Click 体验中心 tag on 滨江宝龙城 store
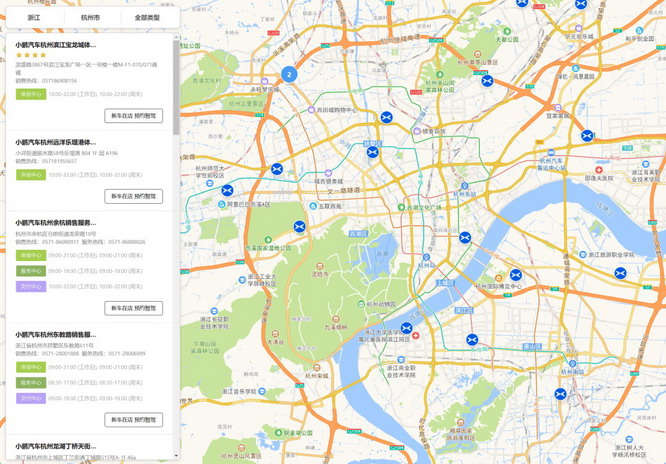Screen dimensions: 666x464 (x=31, y=94)
